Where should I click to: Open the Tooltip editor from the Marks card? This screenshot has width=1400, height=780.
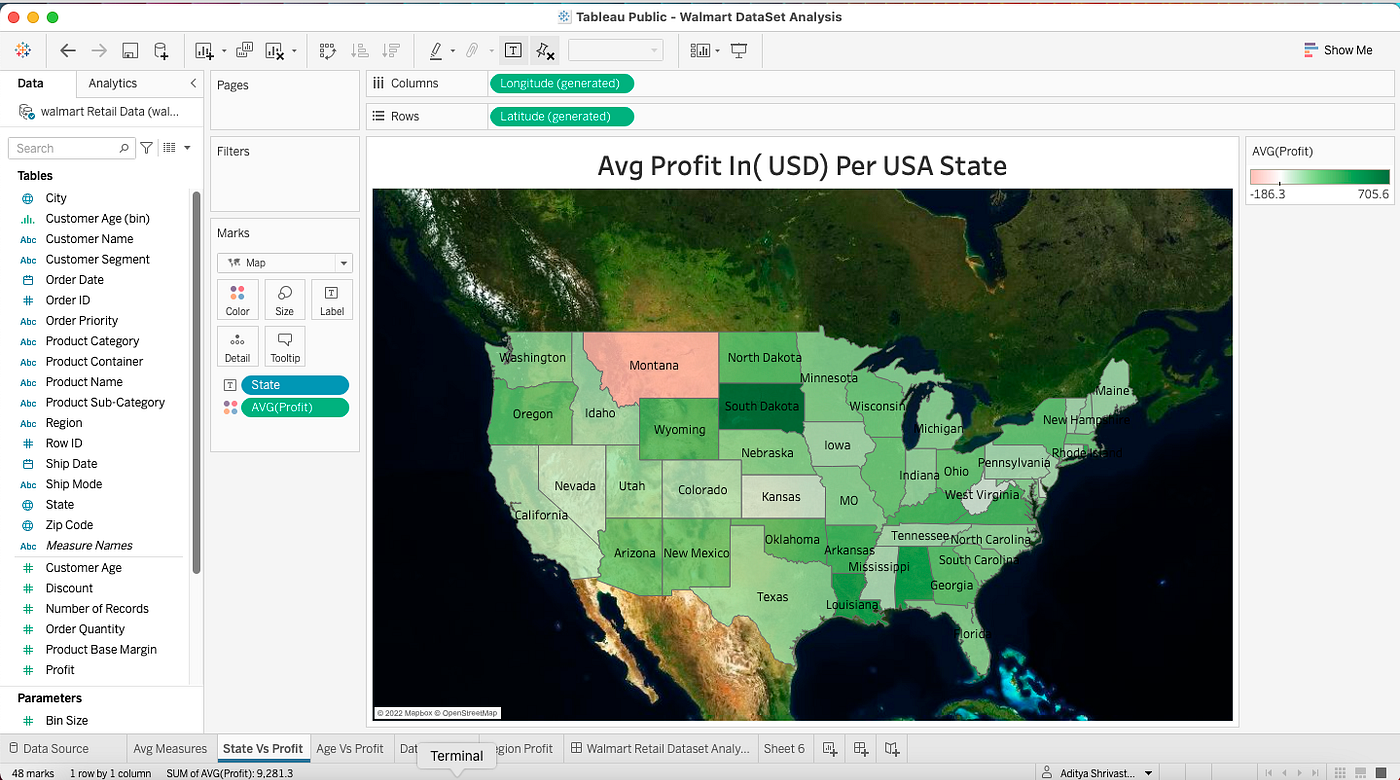tap(284, 345)
